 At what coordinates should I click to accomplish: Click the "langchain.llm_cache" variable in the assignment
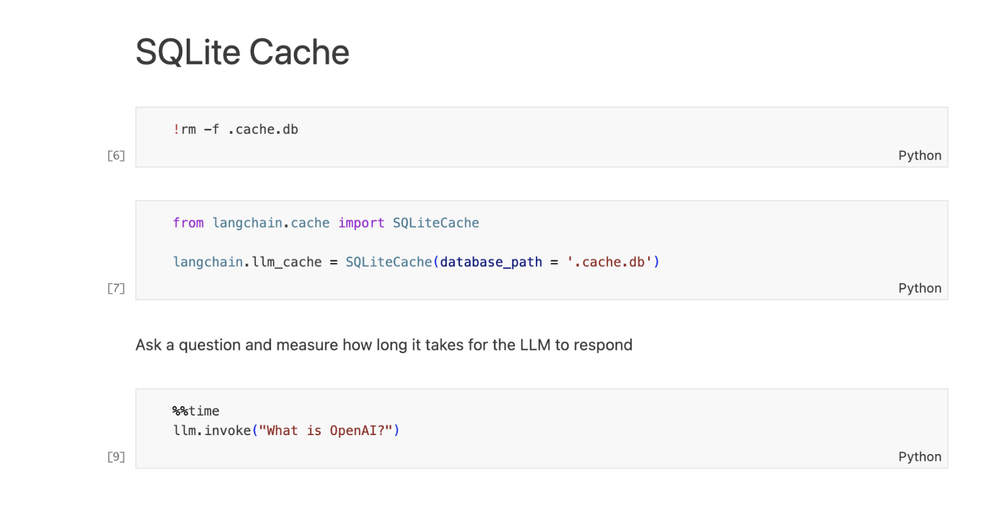[247, 262]
